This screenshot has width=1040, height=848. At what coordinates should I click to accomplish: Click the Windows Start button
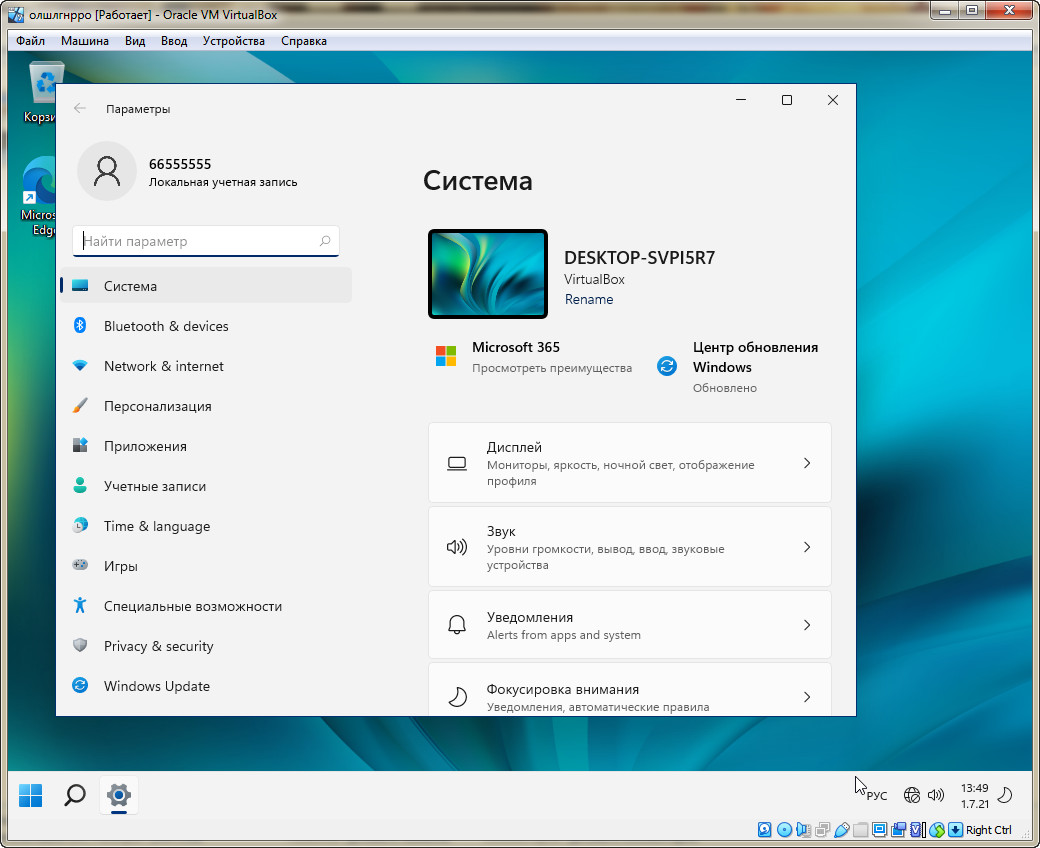pos(31,795)
